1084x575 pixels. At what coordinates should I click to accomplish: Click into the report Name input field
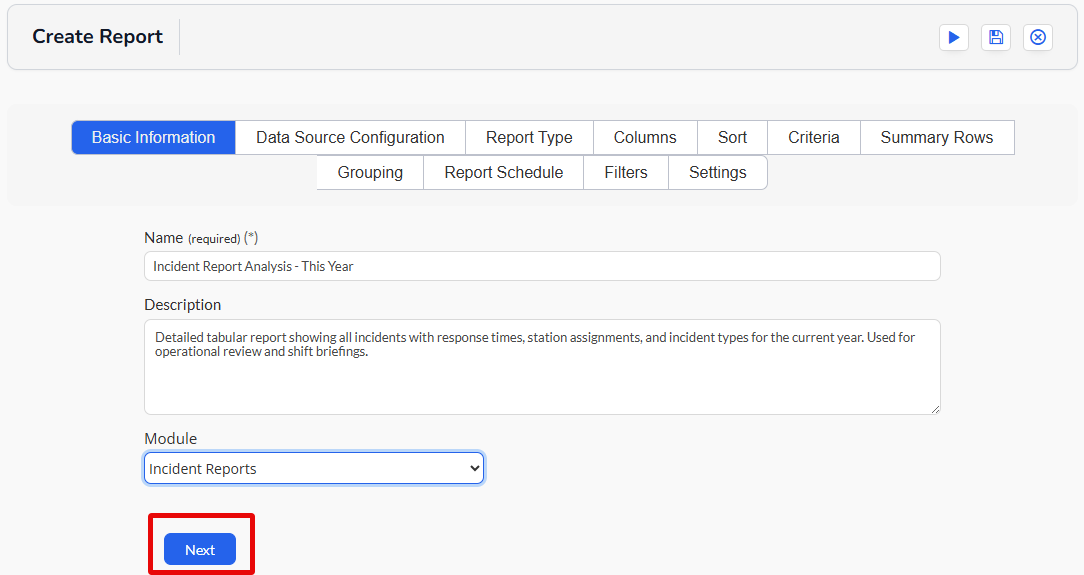(x=542, y=266)
